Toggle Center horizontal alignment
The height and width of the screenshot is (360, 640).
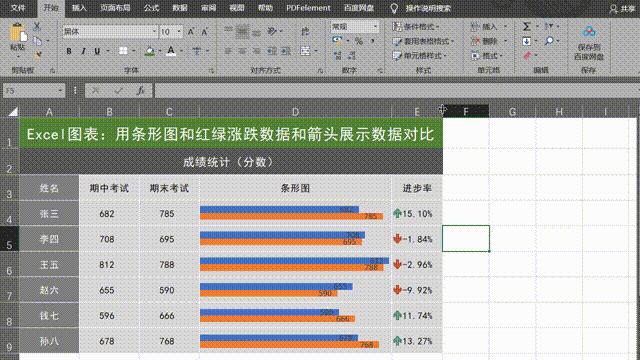[242, 51]
